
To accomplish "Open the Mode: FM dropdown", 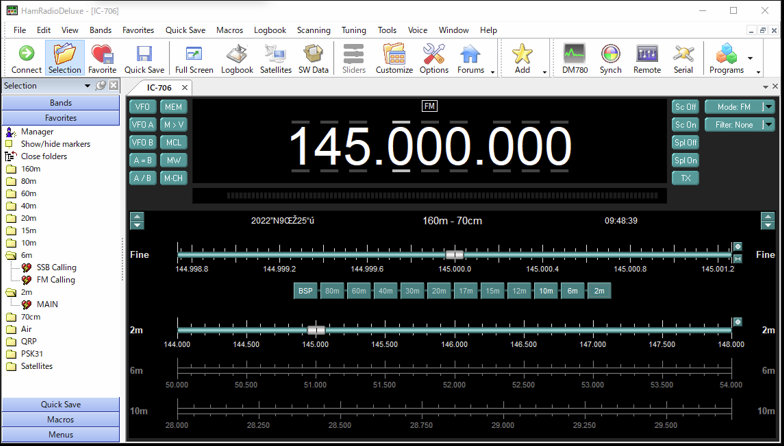I will coord(740,106).
